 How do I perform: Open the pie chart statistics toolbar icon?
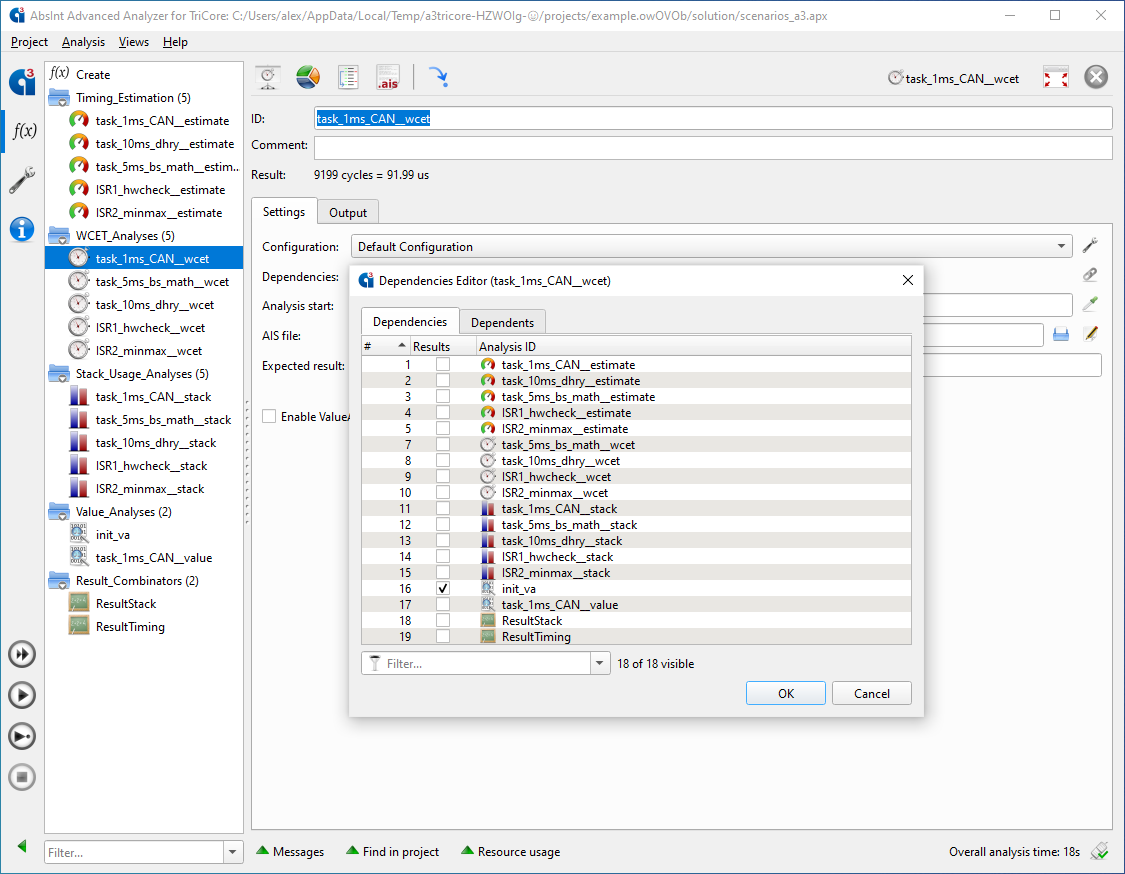[308, 77]
